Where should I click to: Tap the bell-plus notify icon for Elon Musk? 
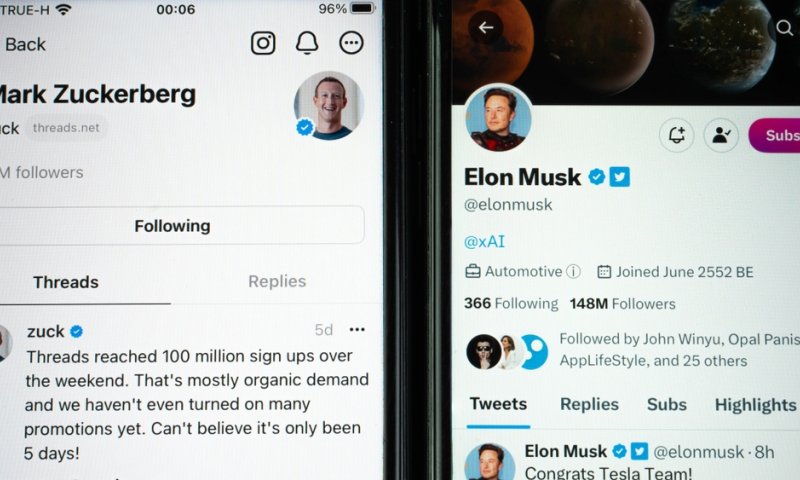pyautogui.click(x=677, y=135)
